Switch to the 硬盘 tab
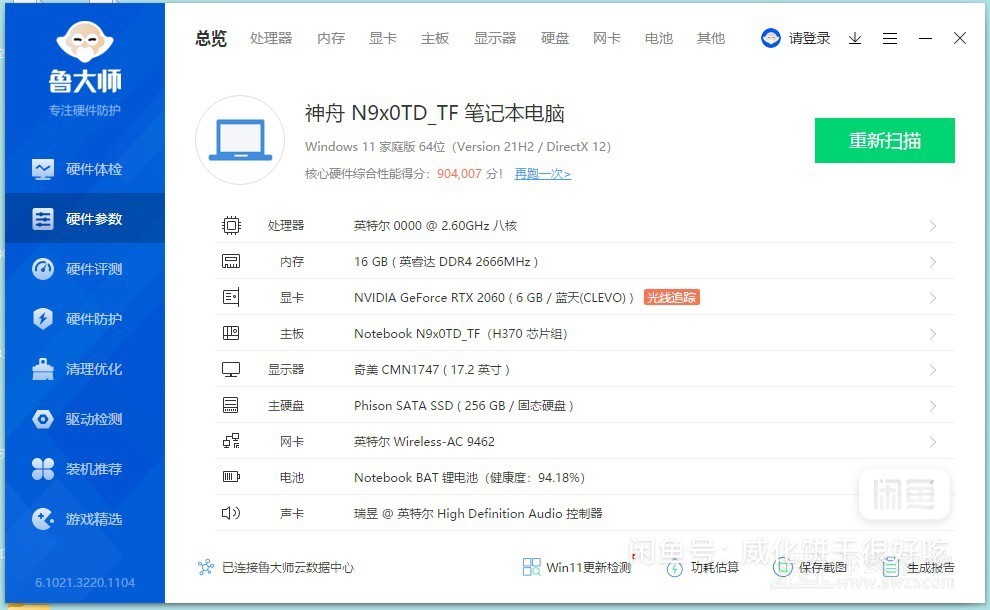 click(555, 38)
